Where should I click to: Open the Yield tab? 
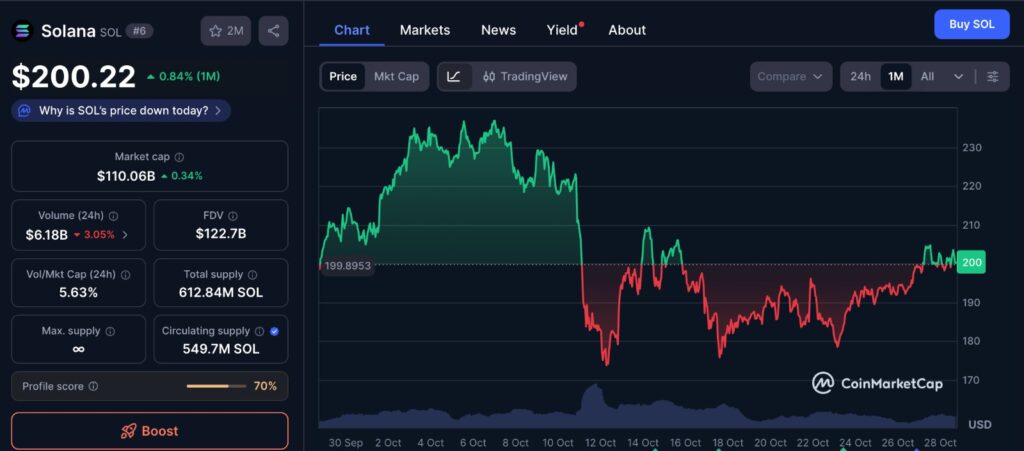562,30
